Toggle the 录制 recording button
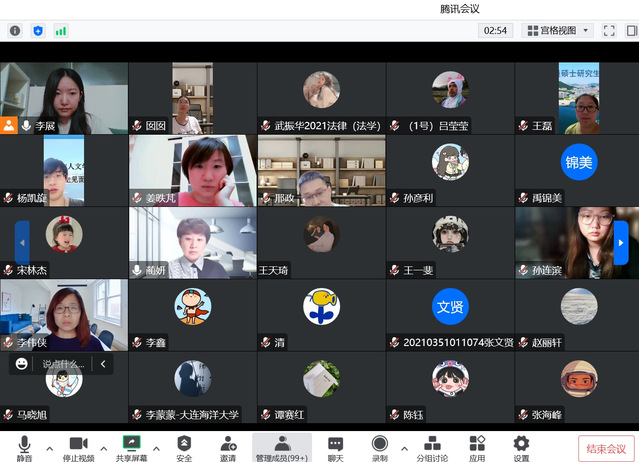This screenshot has width=639, height=462. pos(380,447)
